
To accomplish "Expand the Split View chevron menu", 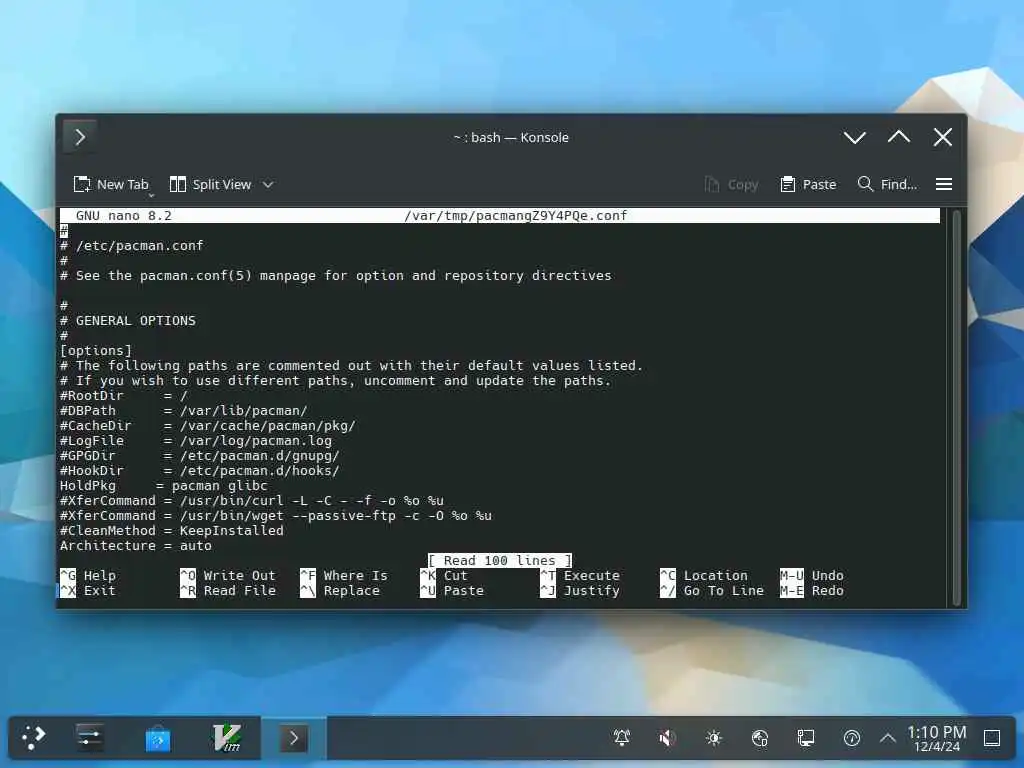I will [x=268, y=185].
